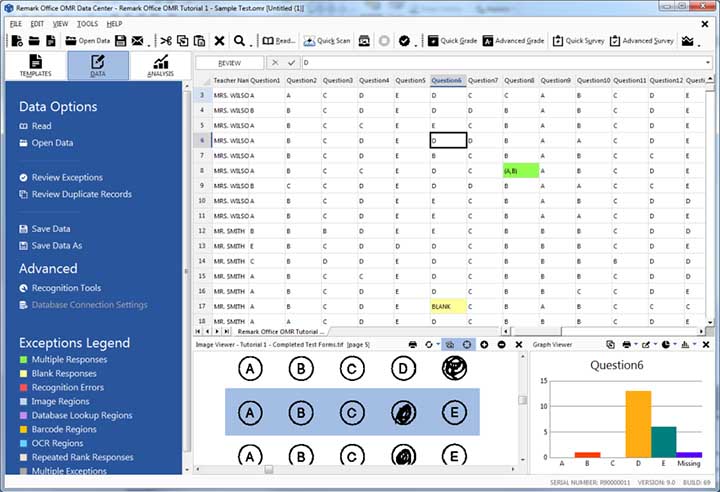
Task: Open dropdown arrow next to Email icon
Action: coord(149,45)
